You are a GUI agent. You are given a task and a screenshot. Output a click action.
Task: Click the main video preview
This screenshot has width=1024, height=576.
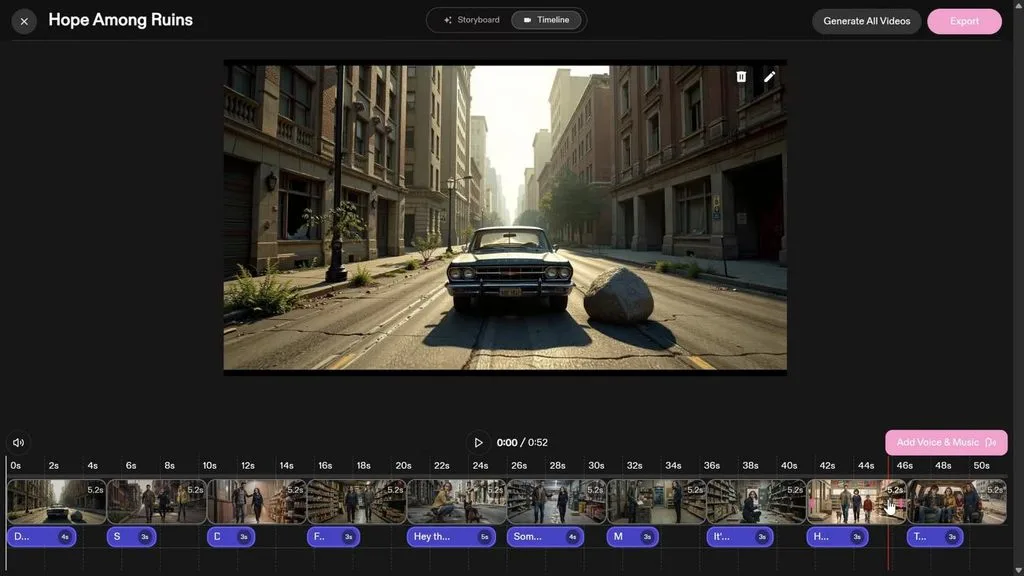coord(505,217)
